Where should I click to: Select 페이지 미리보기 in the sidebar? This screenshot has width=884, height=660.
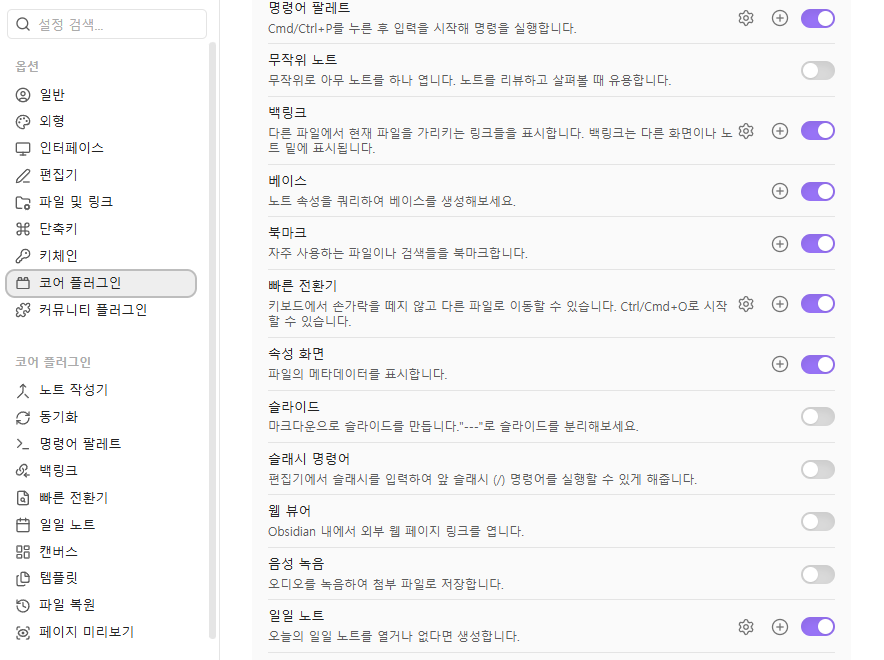point(101,632)
